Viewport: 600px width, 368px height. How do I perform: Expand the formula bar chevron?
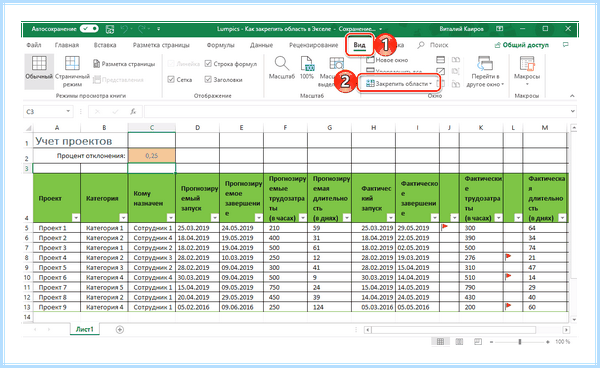click(572, 111)
